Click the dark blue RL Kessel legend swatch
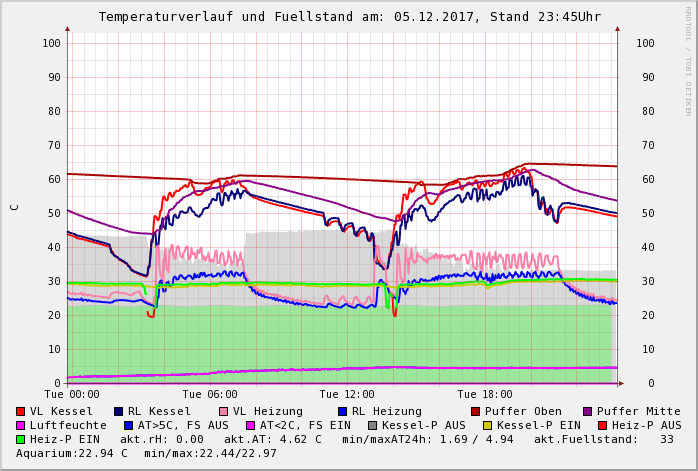The width and height of the screenshot is (698, 471). 118,411
